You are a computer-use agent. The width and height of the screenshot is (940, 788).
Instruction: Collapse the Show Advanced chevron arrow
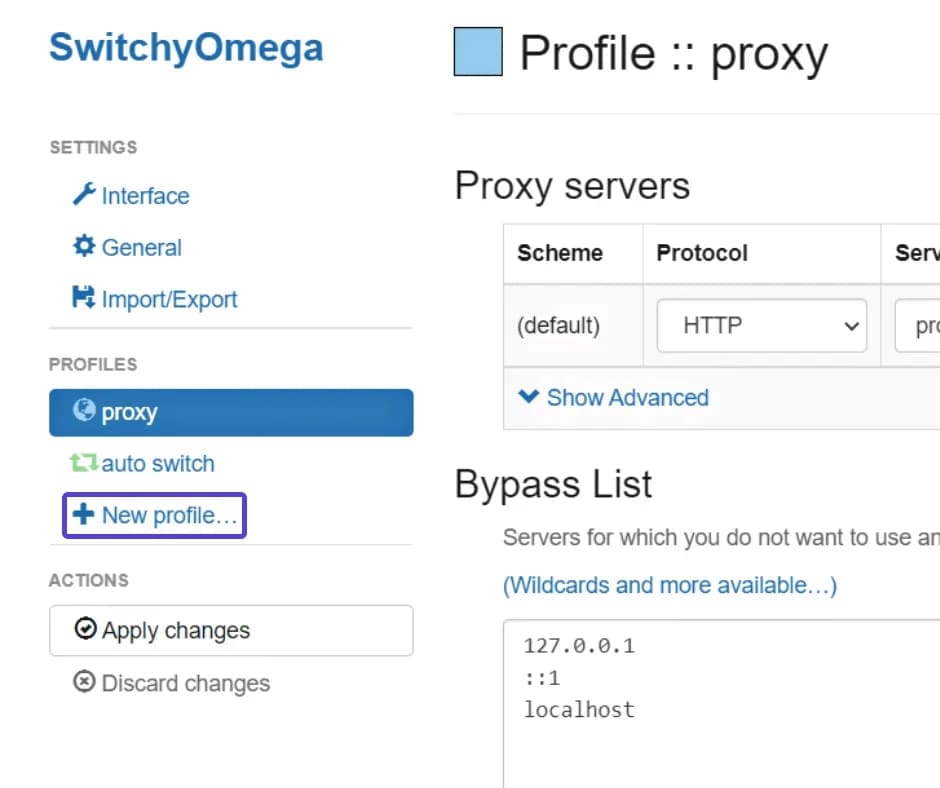529,397
